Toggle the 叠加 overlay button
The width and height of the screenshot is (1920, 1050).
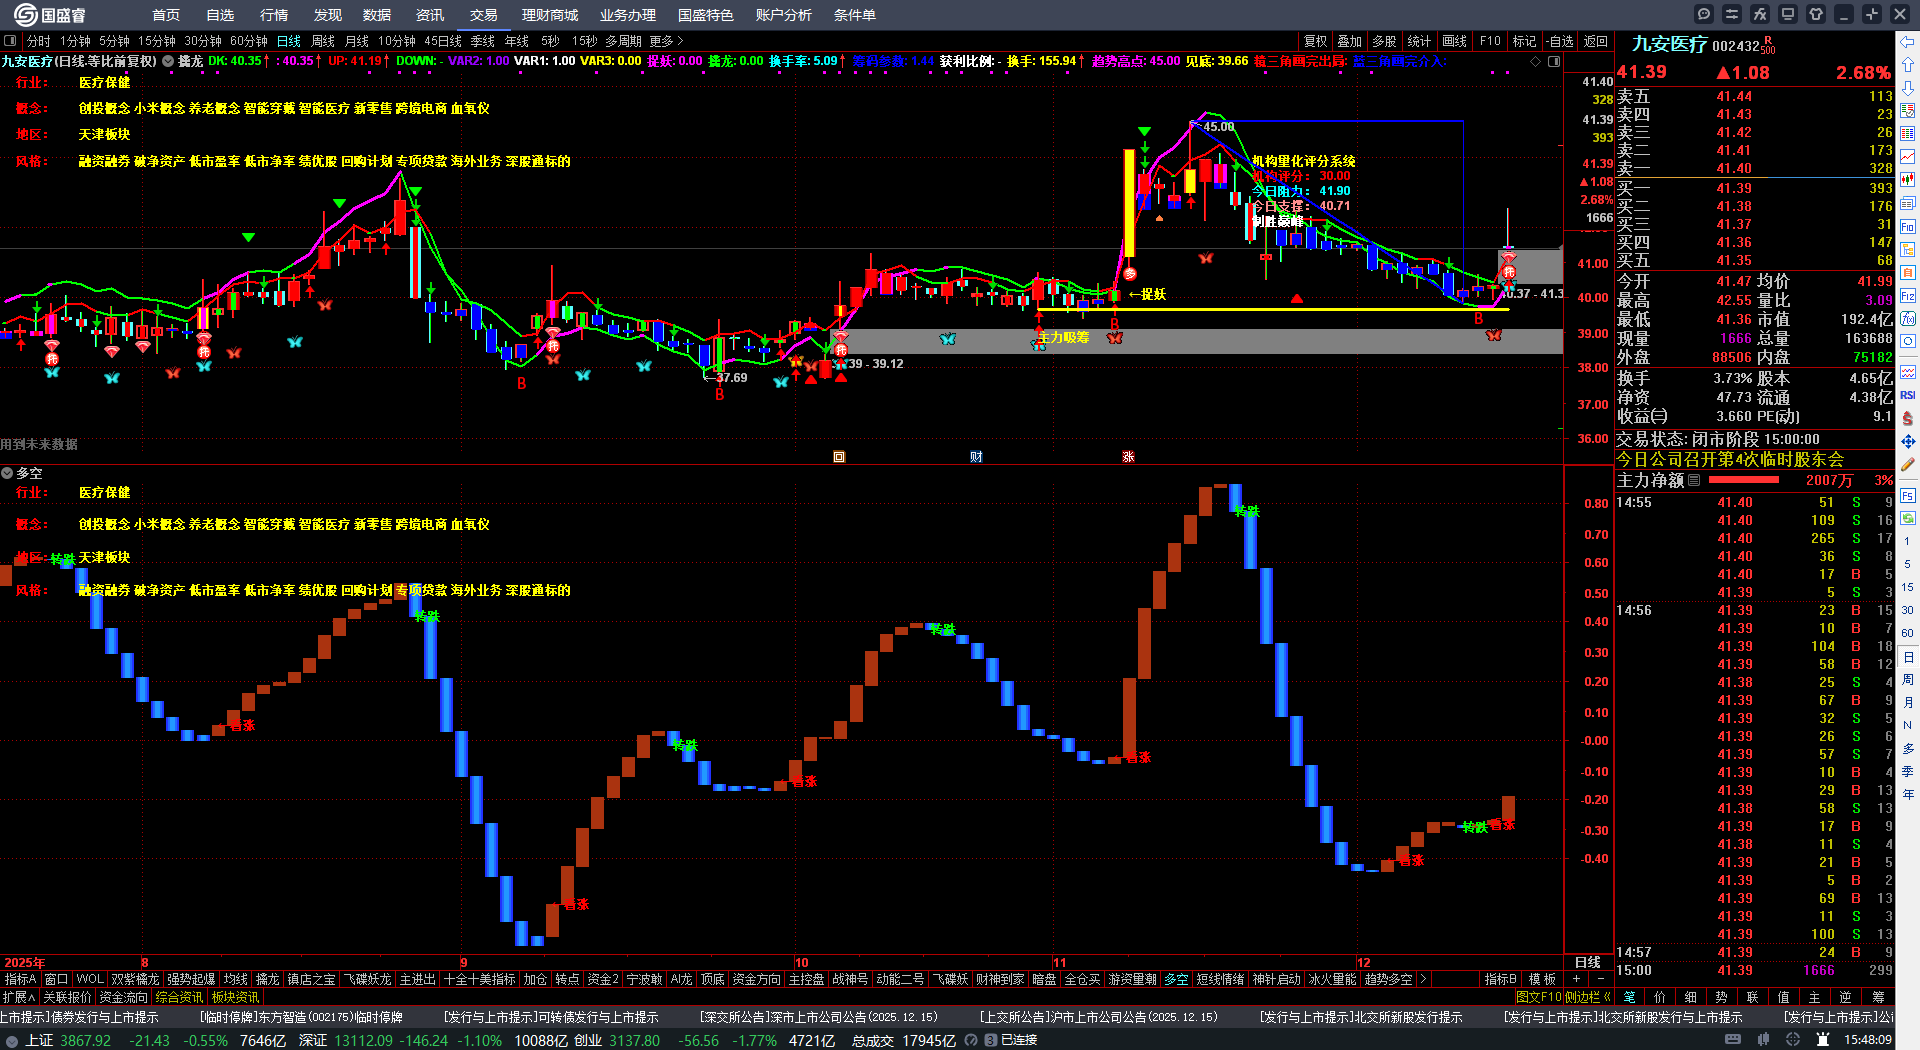click(1350, 41)
